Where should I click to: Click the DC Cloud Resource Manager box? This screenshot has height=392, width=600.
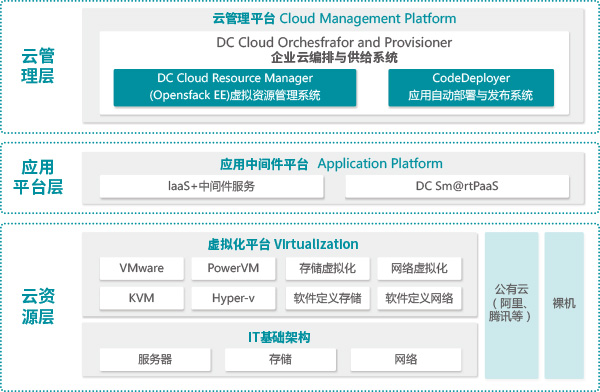(x=235, y=87)
